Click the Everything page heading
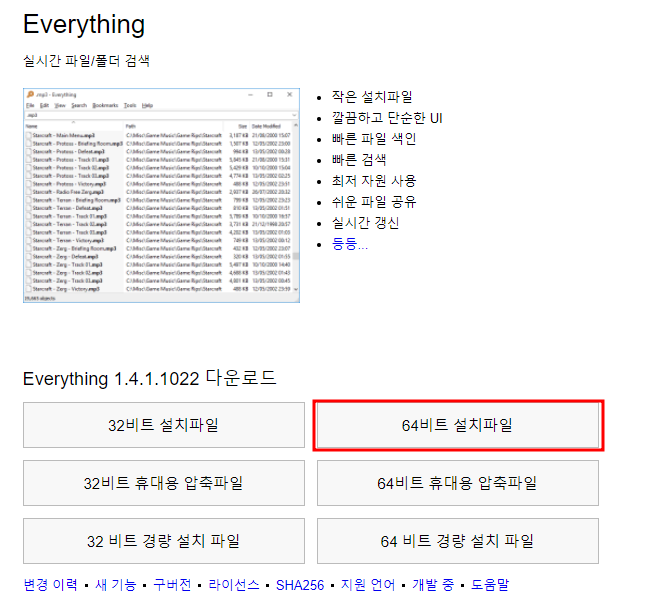The height and width of the screenshot is (614, 645). (x=84, y=25)
